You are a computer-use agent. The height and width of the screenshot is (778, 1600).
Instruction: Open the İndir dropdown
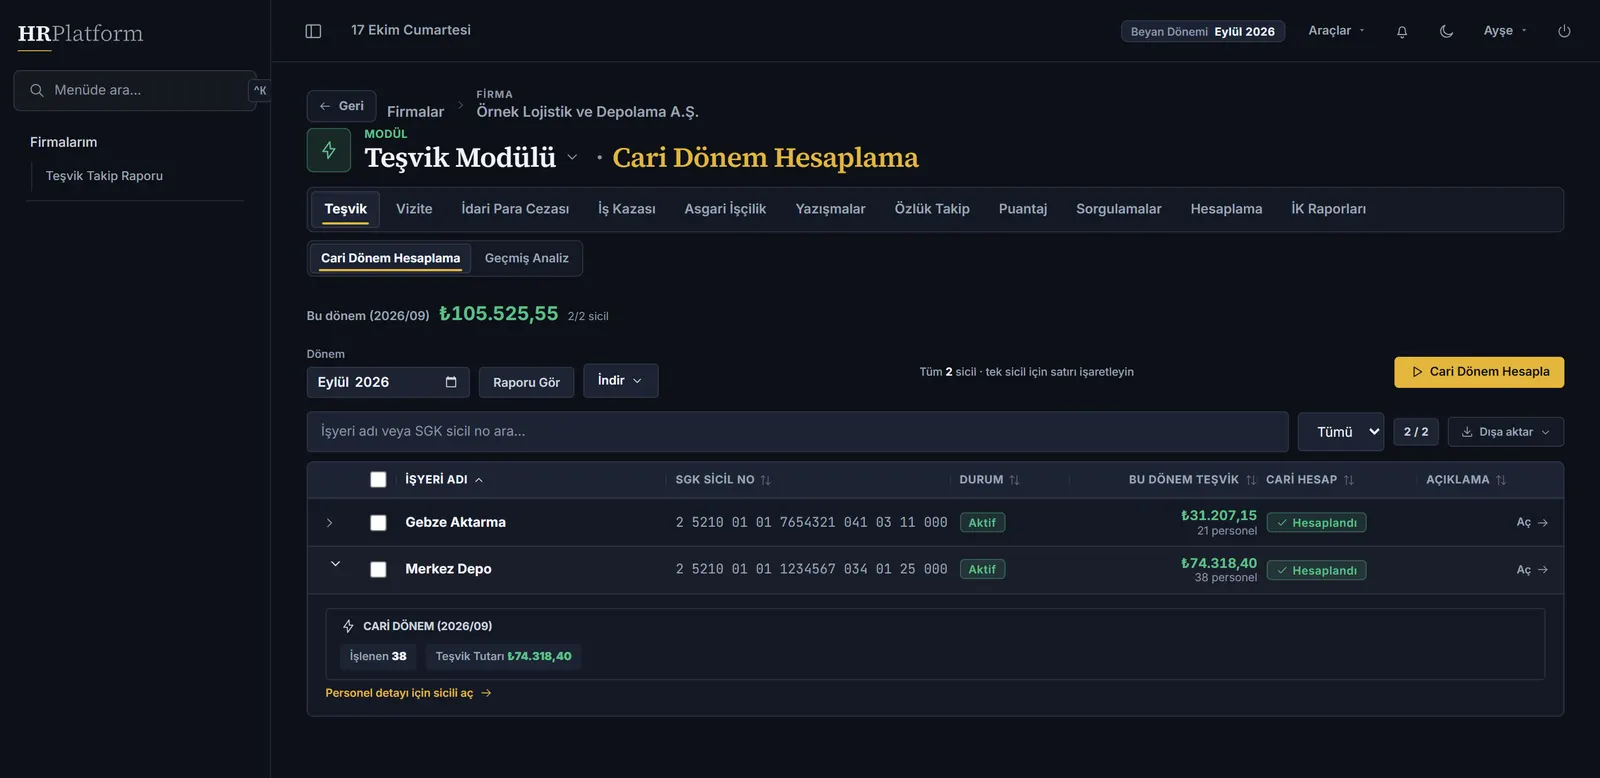[621, 381]
